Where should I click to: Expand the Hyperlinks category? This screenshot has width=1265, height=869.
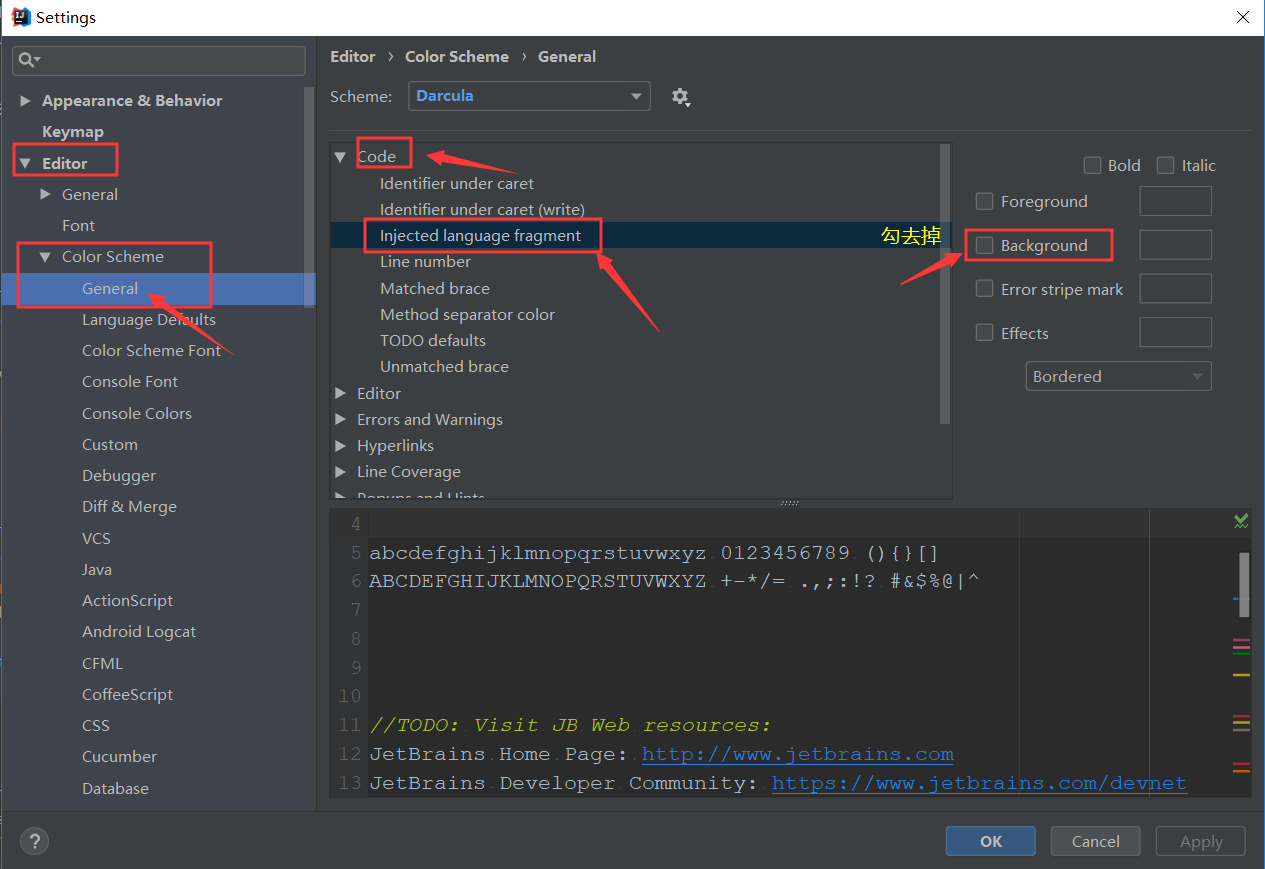[x=340, y=445]
